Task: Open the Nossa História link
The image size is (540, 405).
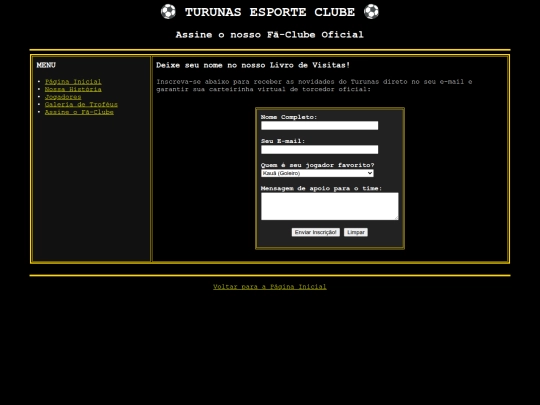Action: [73, 89]
